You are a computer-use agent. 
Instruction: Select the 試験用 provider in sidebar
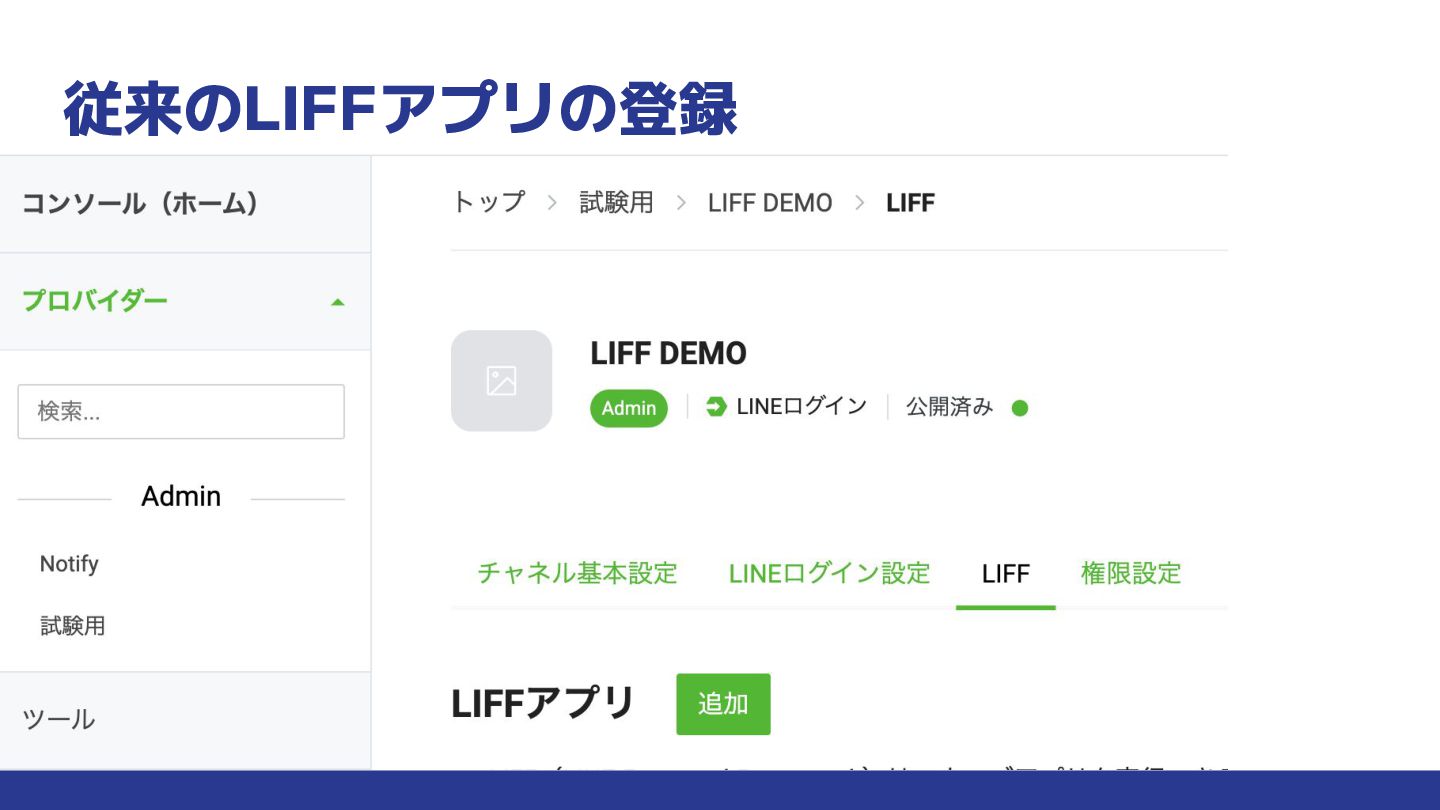(73, 626)
